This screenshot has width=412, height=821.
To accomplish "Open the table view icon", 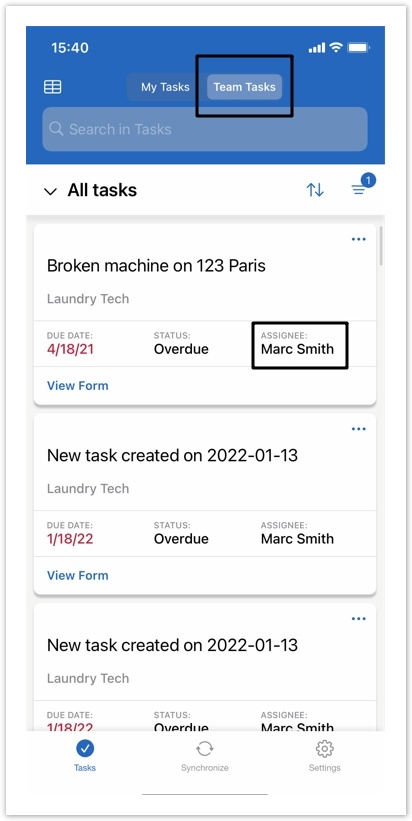I will coord(52,87).
